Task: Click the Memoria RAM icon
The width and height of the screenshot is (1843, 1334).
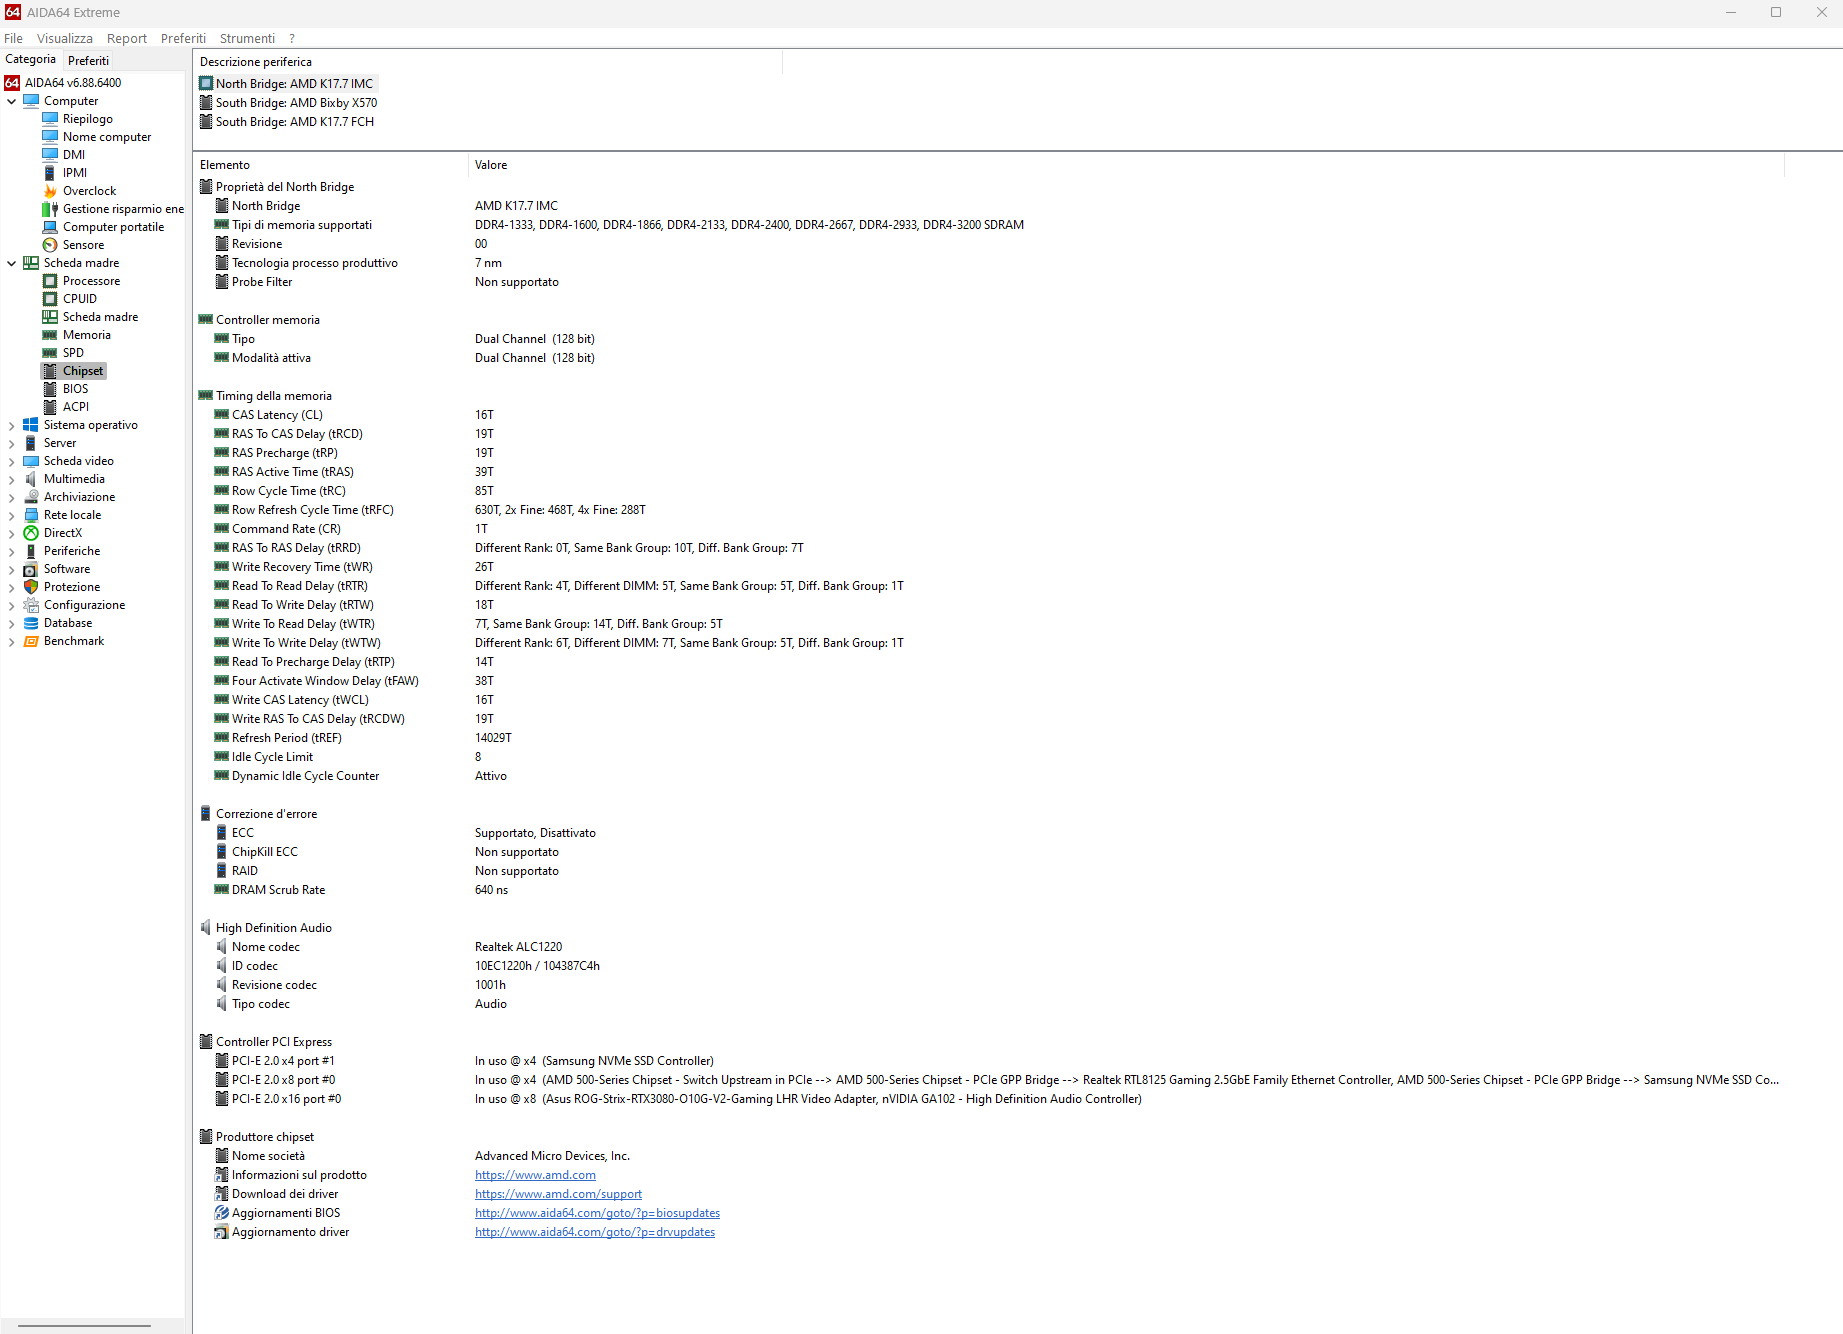Action: point(50,335)
